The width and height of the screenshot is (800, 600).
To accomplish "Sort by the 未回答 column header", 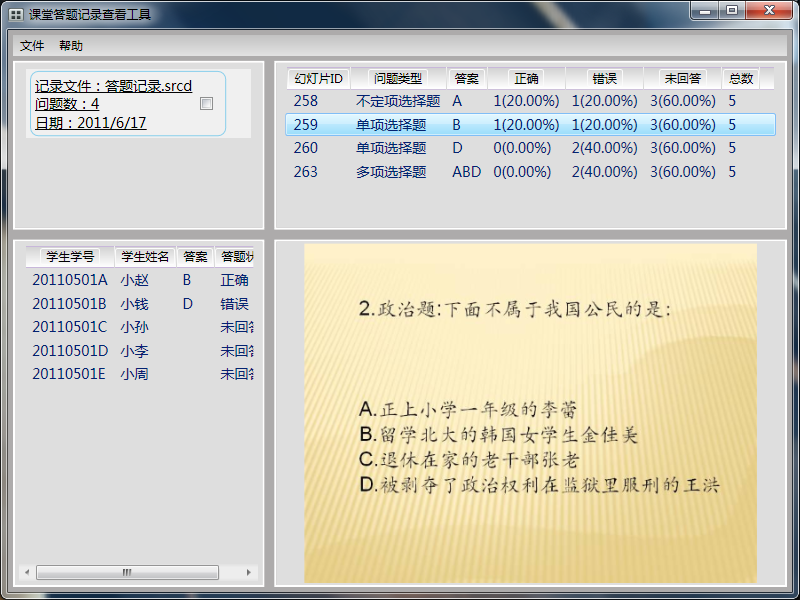I will 683,78.
